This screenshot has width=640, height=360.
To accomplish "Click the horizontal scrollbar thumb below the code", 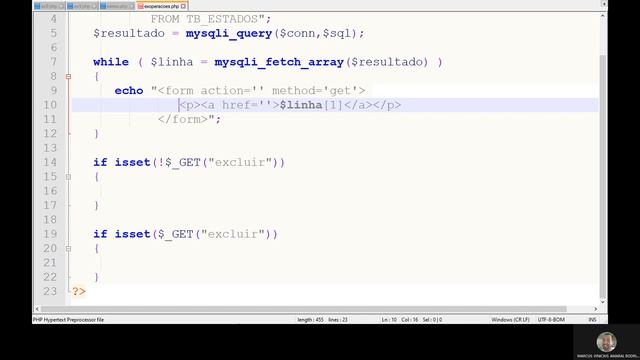I will click(303, 309).
